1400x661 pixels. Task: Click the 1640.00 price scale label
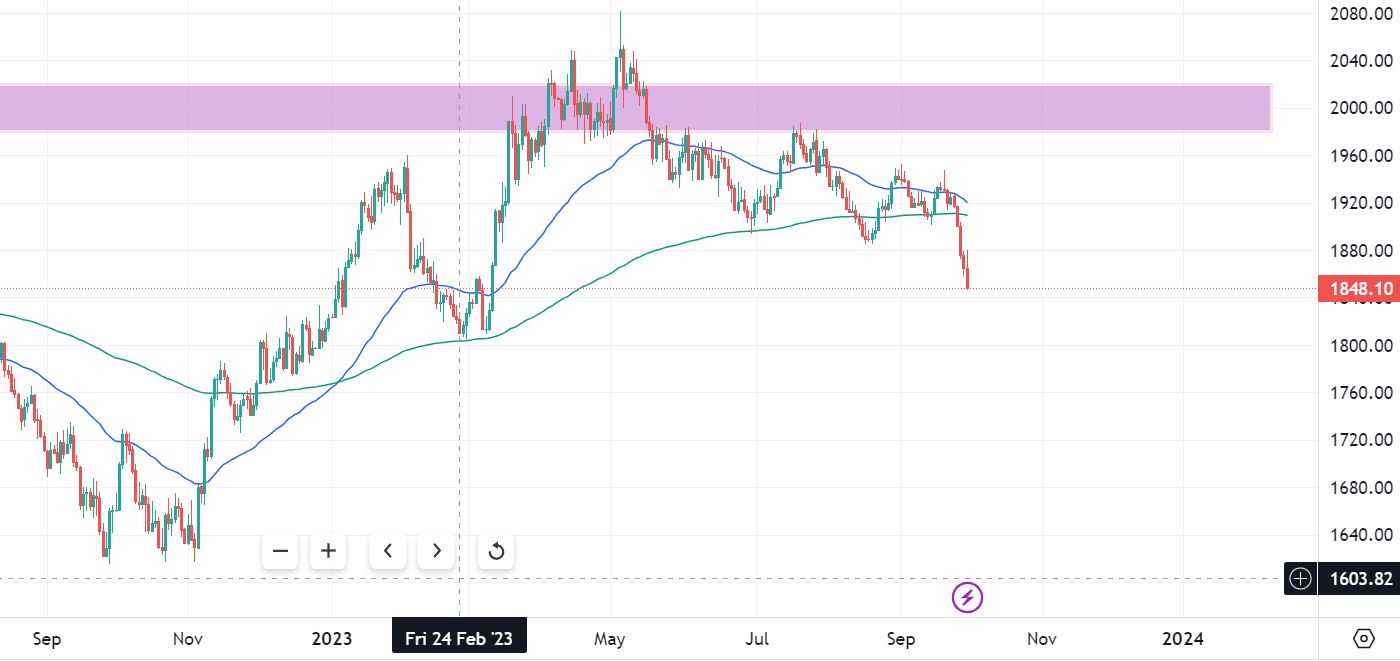point(1361,534)
